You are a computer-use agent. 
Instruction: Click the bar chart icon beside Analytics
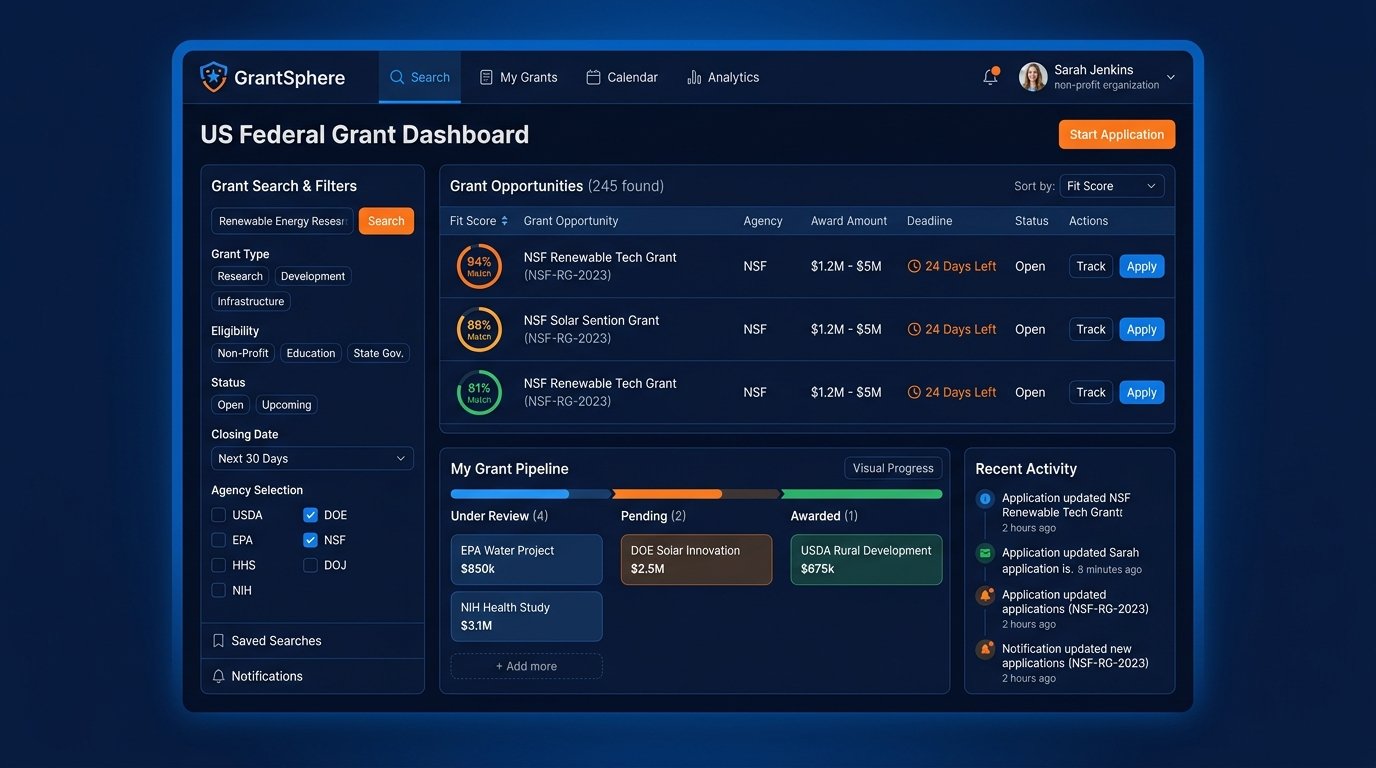point(694,77)
